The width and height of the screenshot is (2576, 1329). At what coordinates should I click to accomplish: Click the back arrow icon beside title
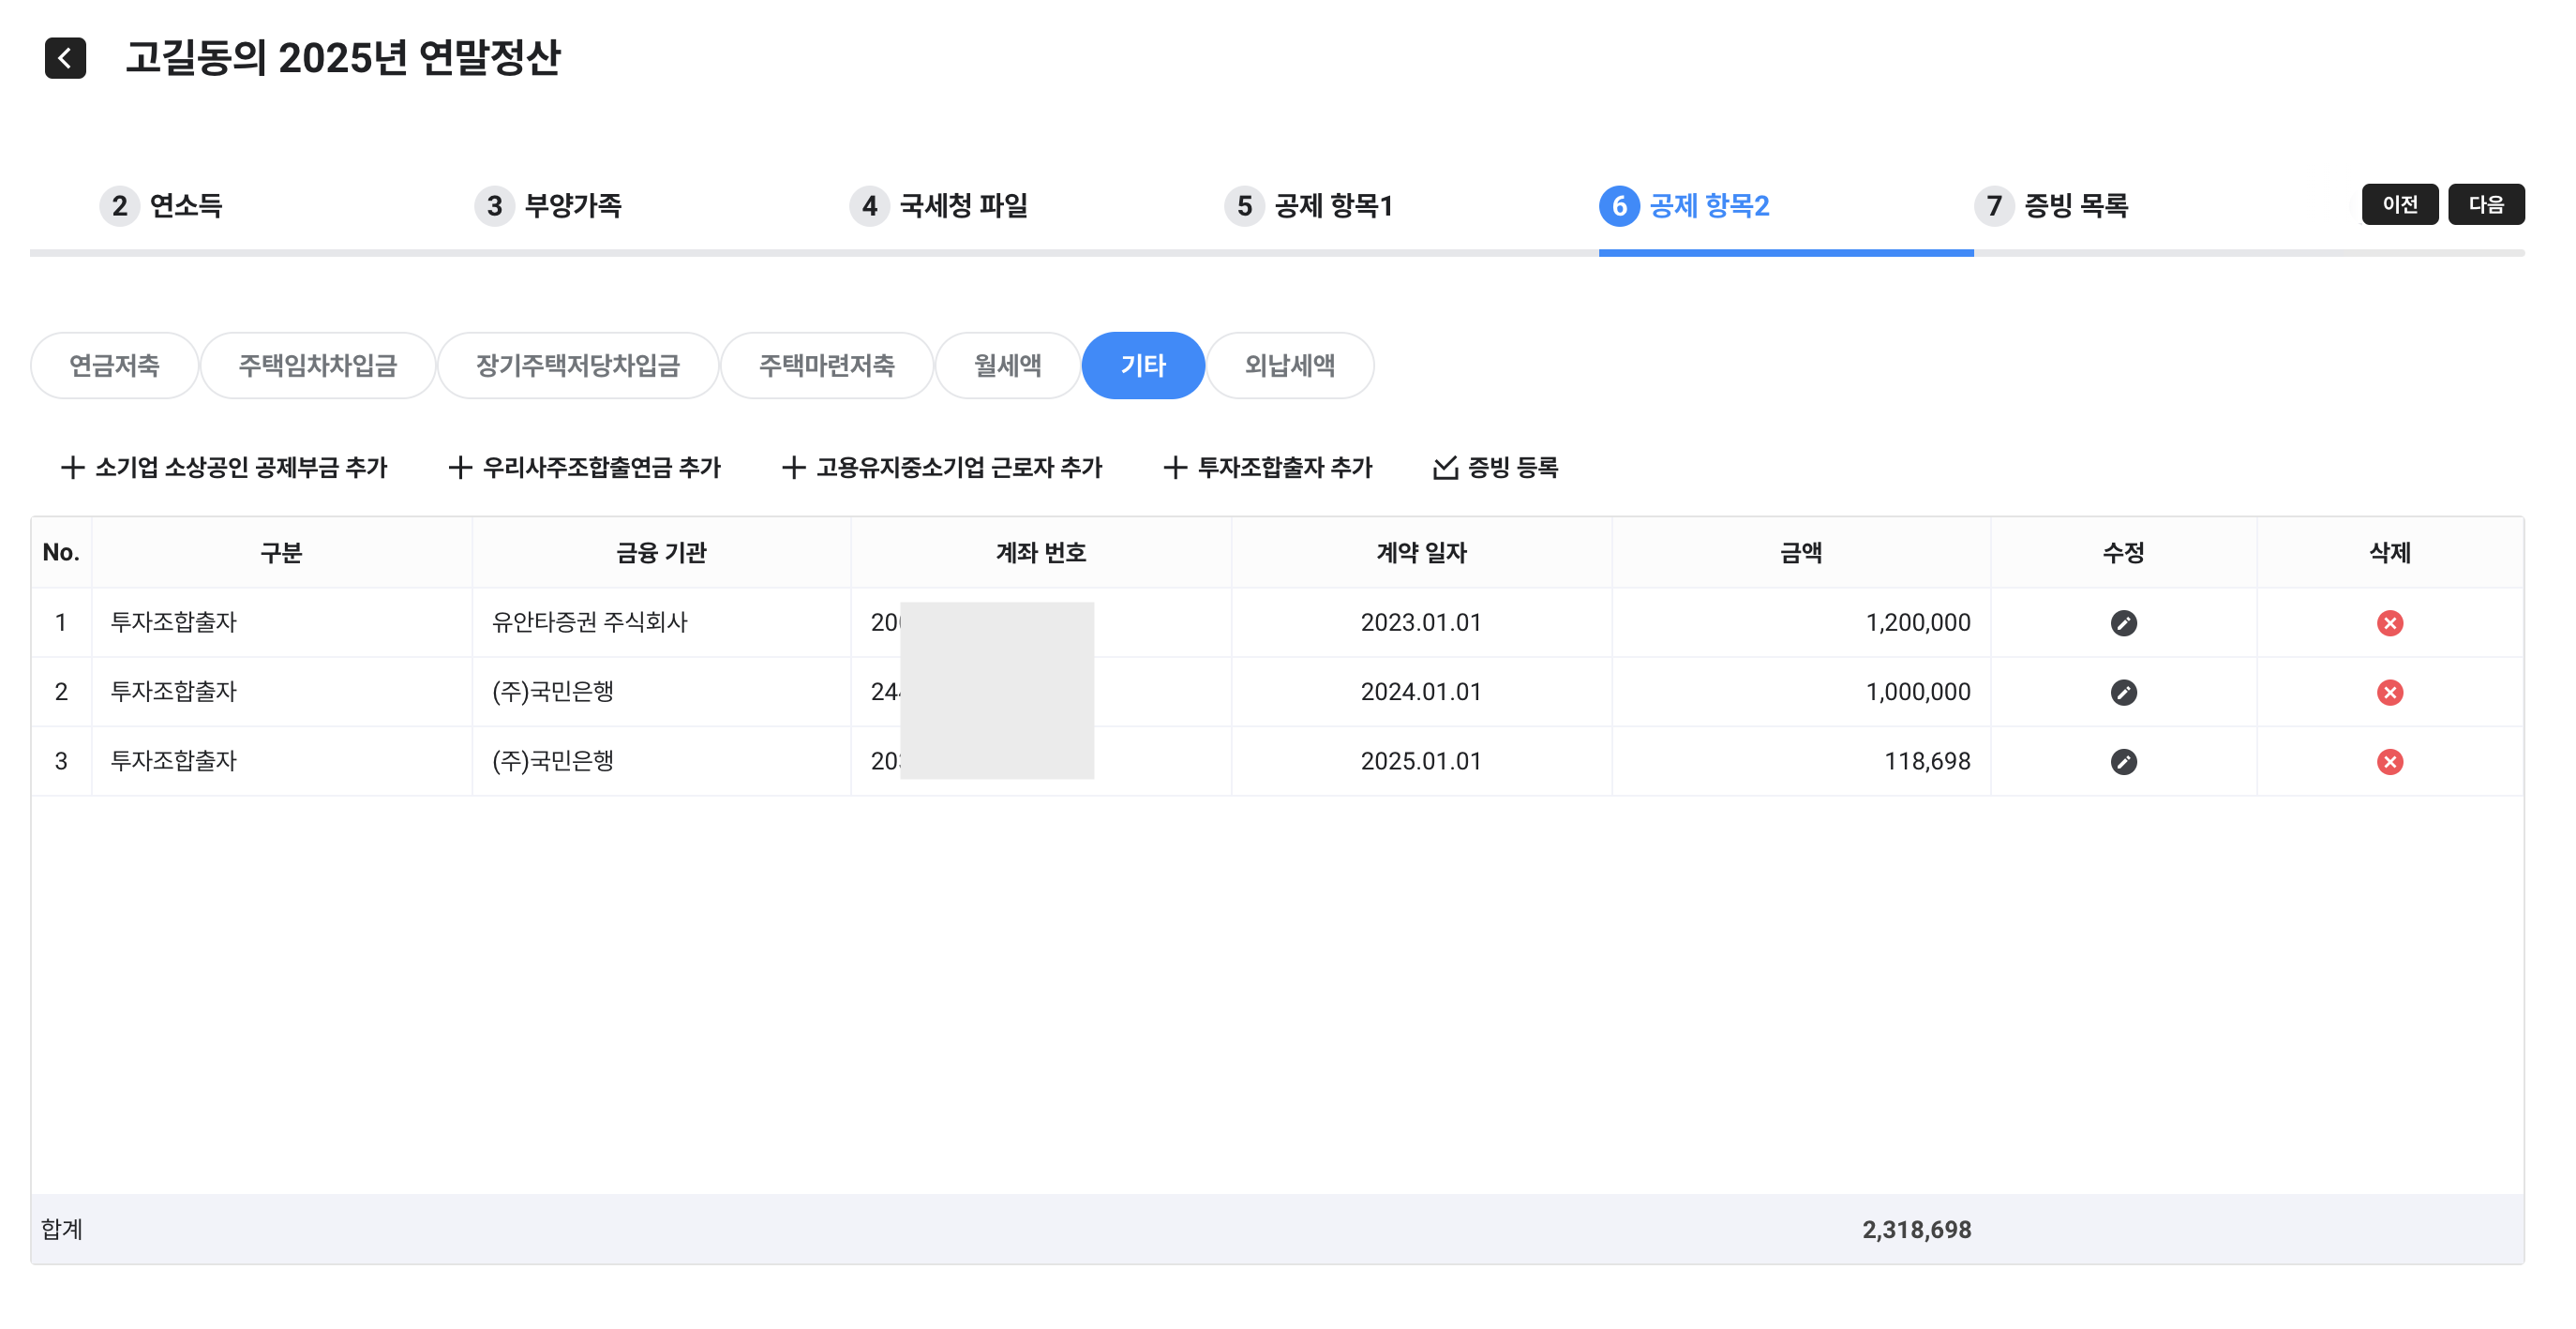(65, 58)
